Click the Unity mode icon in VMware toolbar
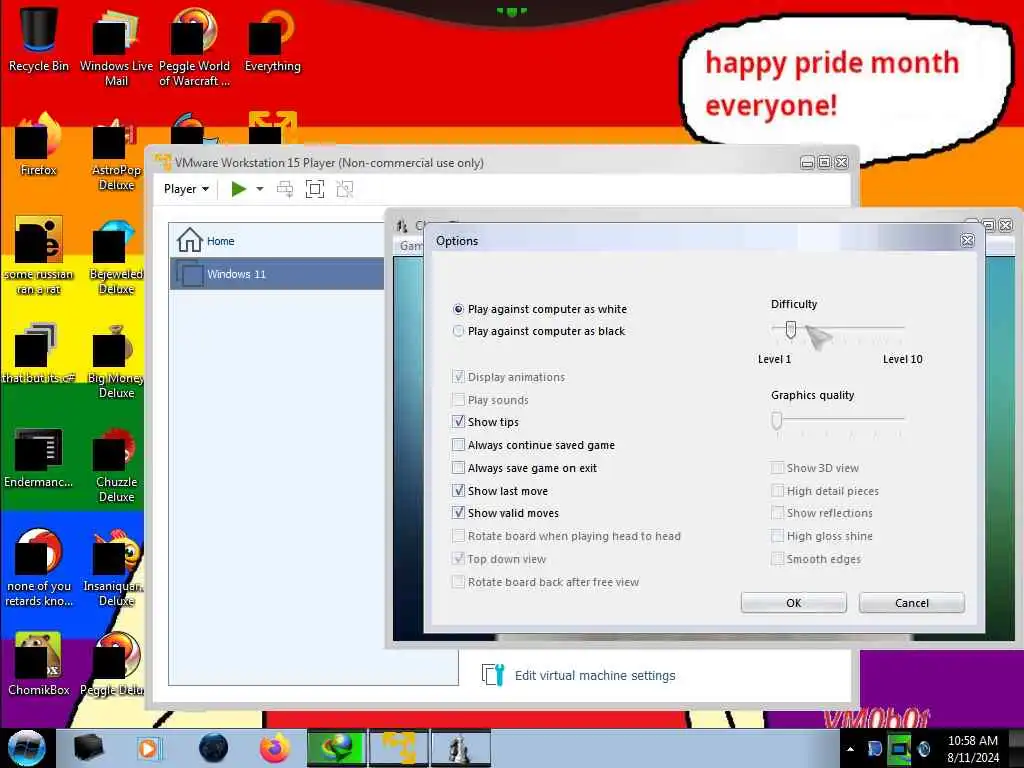This screenshot has width=1024, height=768. 345,189
